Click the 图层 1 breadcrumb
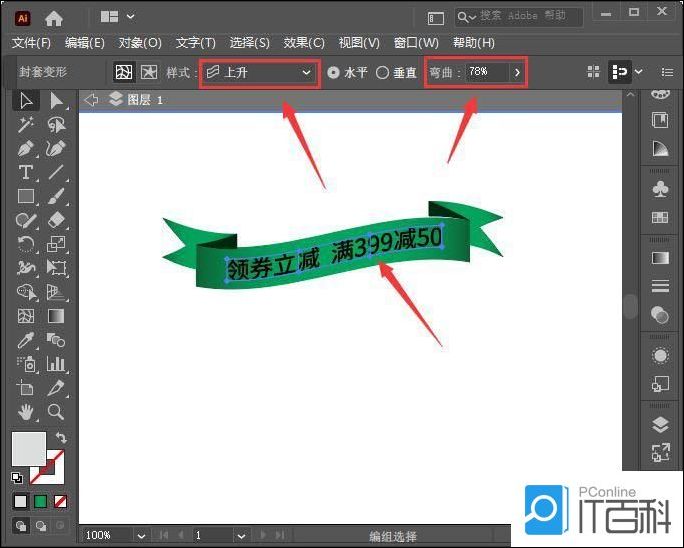The height and width of the screenshot is (548, 684). [145, 100]
